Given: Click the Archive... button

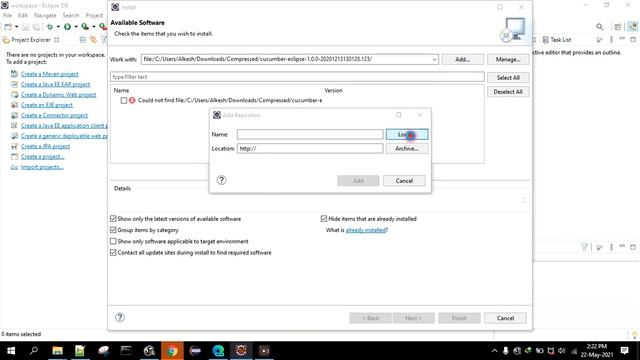Looking at the screenshot, I should (x=407, y=149).
